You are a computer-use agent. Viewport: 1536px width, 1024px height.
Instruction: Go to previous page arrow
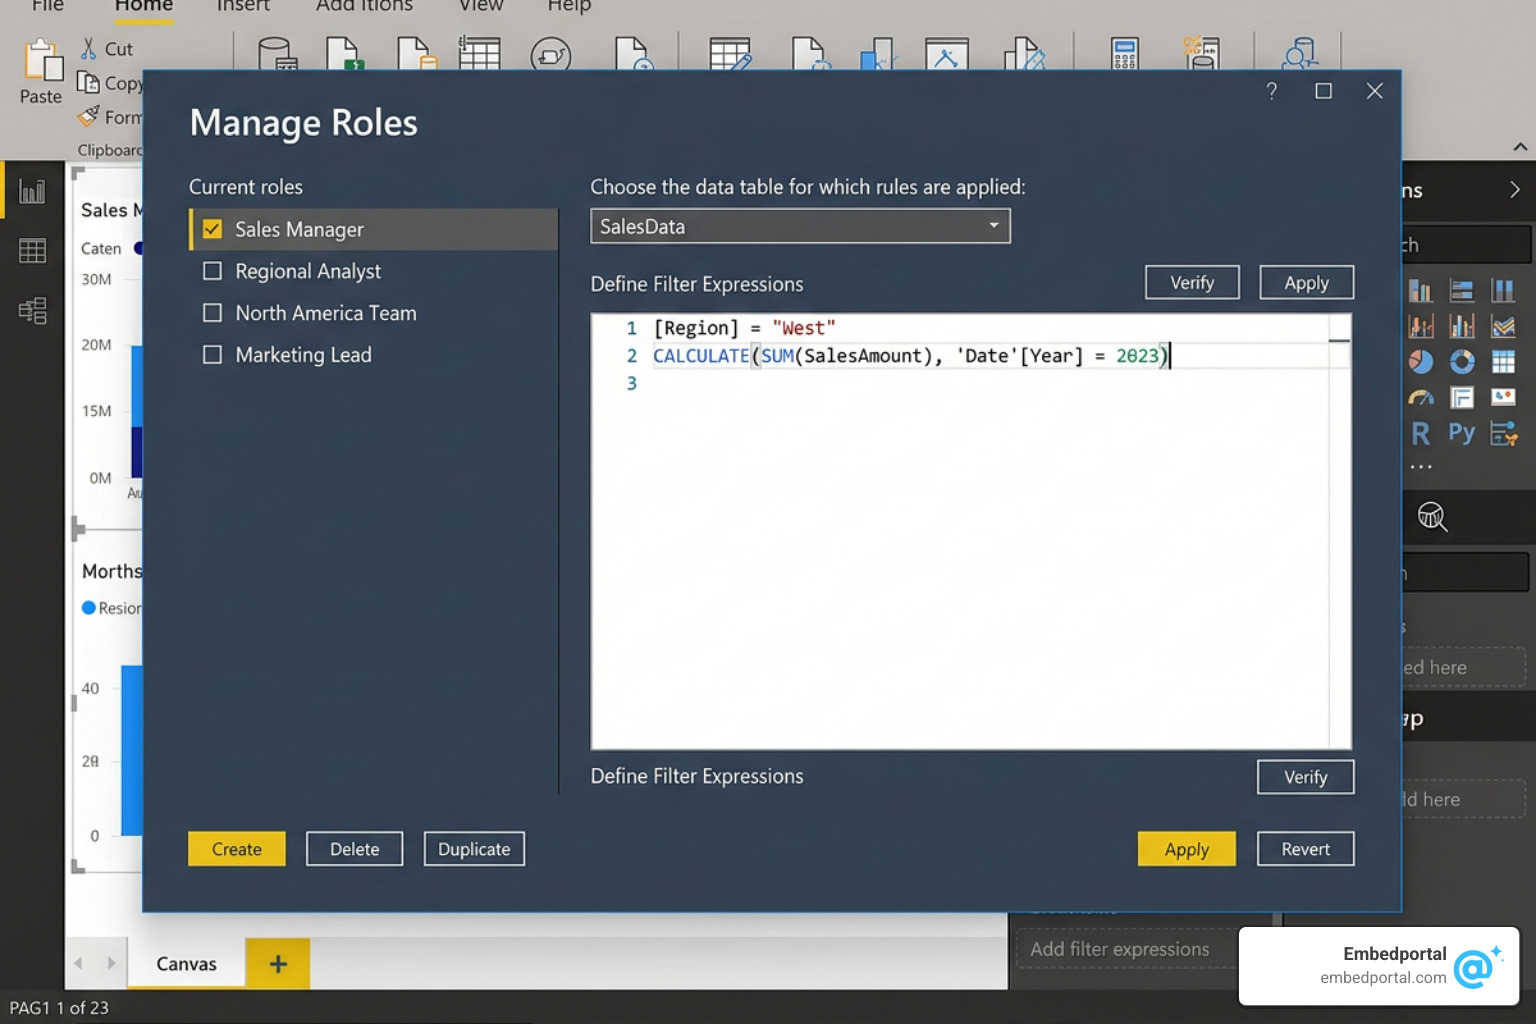point(78,963)
